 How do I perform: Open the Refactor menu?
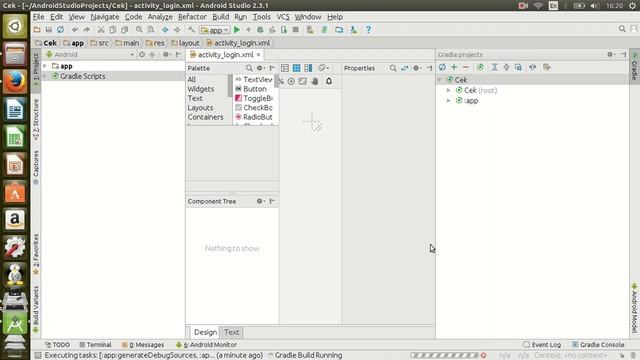click(192, 17)
